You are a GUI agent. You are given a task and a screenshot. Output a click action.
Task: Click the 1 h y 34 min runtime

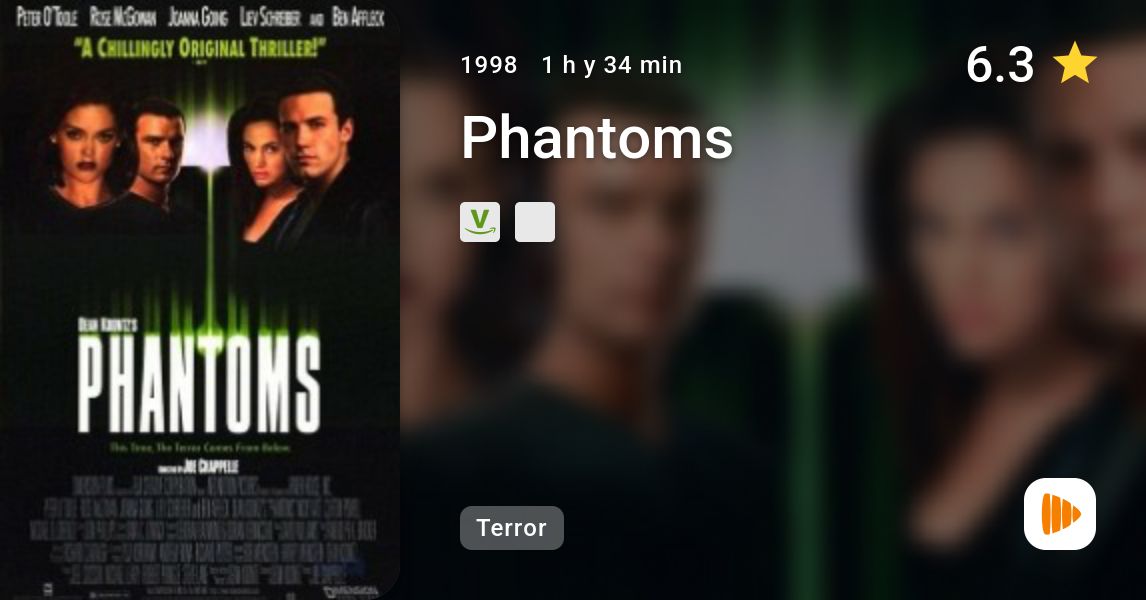point(612,65)
